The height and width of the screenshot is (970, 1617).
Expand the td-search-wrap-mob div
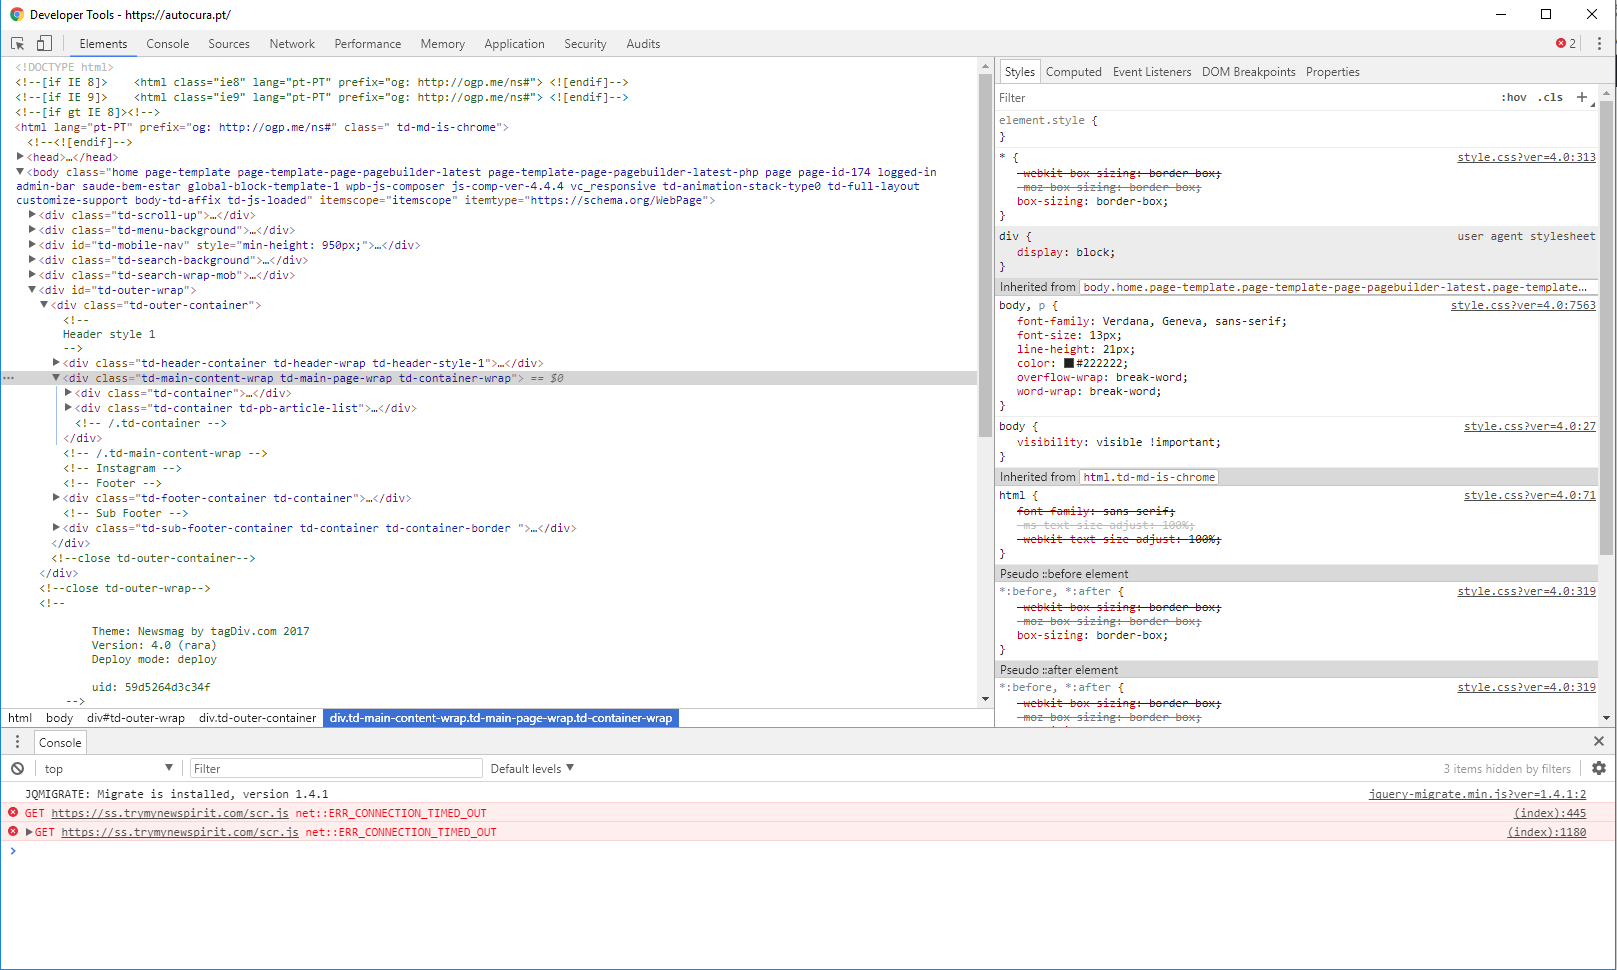pos(32,274)
